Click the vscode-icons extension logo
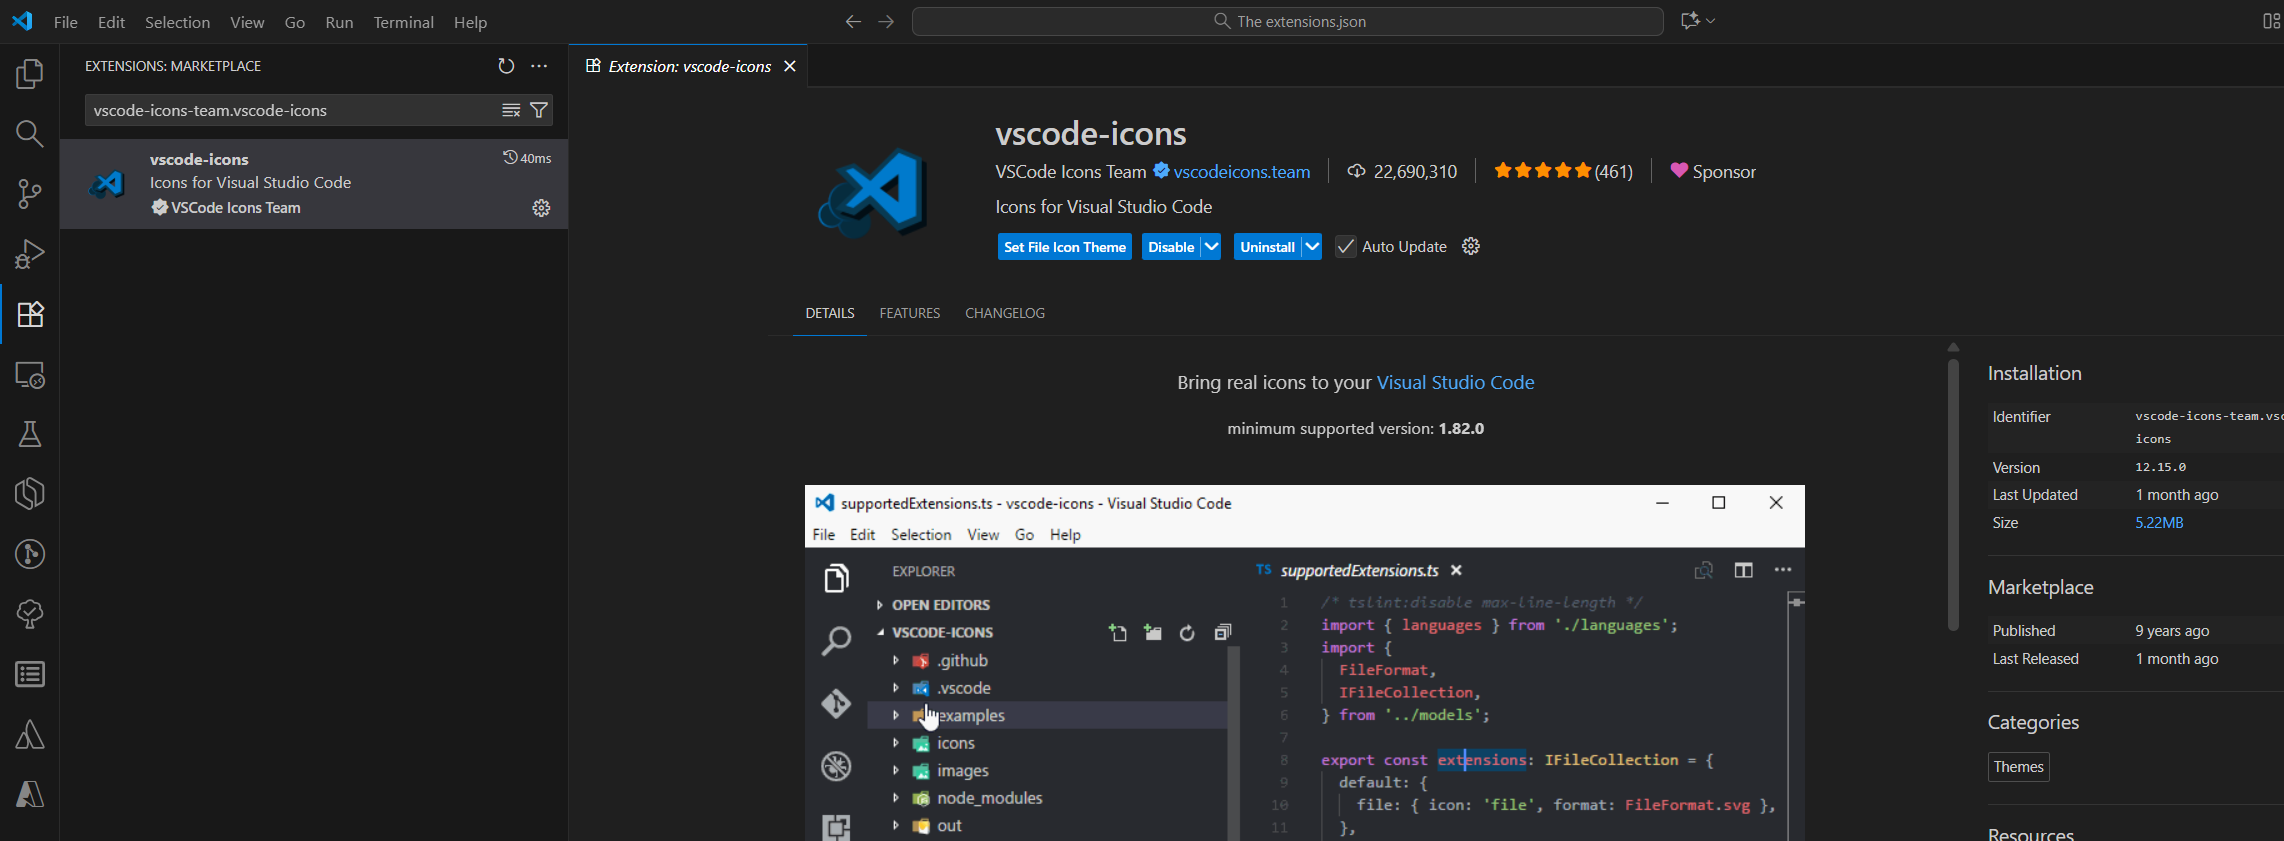This screenshot has height=841, width=2284. coord(872,193)
